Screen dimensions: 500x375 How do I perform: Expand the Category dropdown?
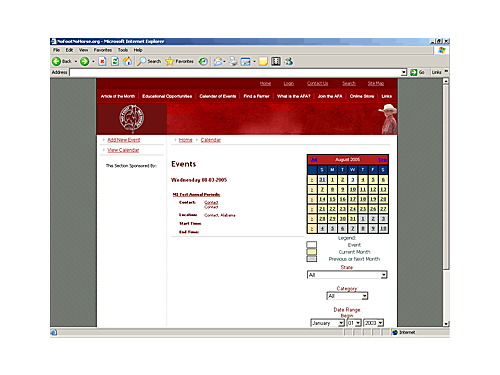coord(347,296)
